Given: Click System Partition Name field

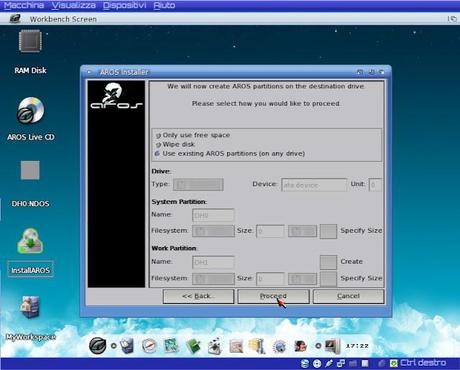Looking at the screenshot, I should [x=213, y=215].
